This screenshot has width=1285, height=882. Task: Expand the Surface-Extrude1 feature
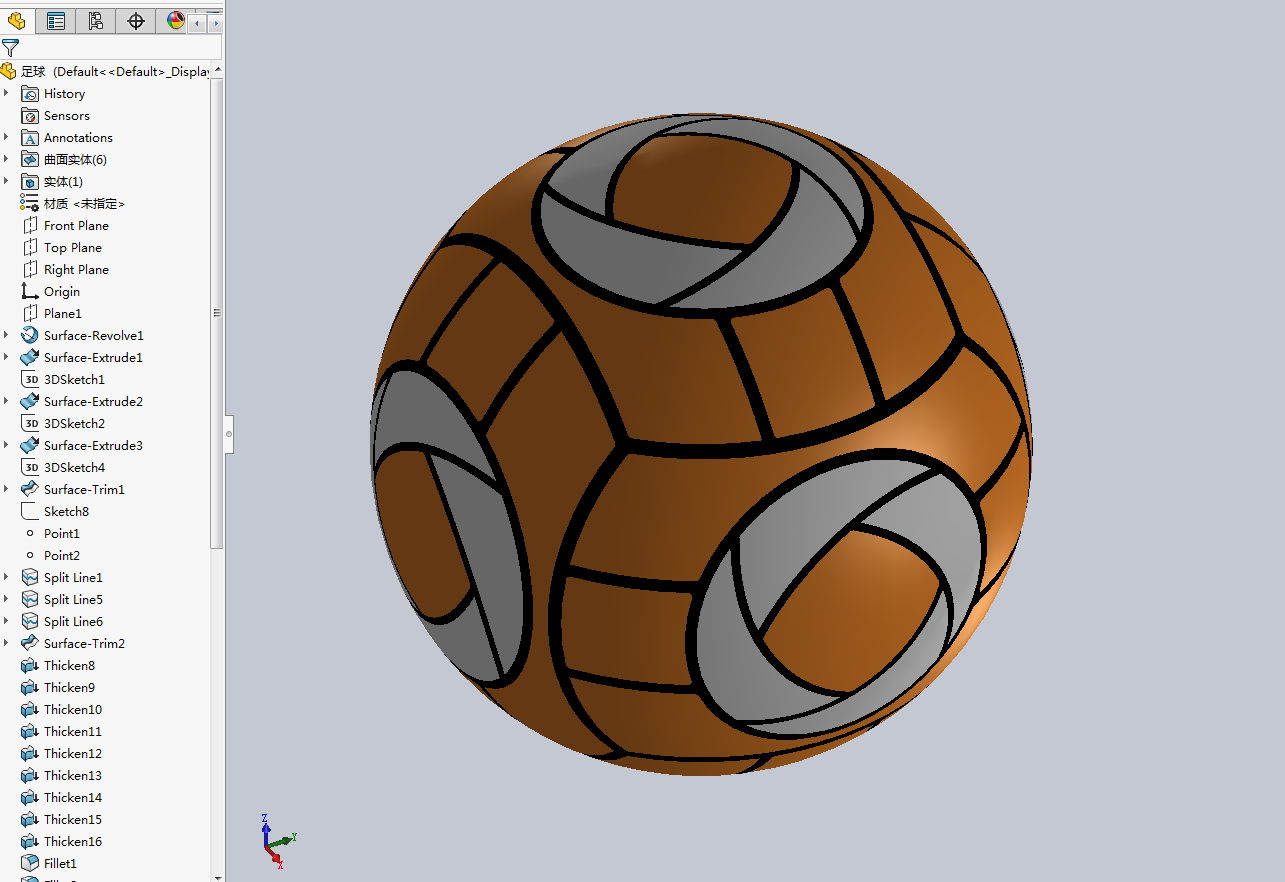[x=6, y=357]
